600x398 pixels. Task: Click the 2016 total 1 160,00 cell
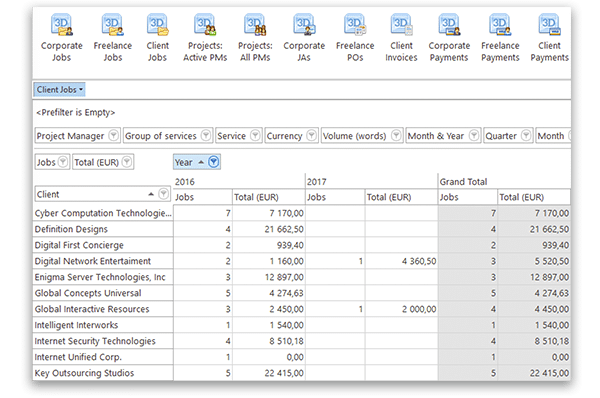point(269,261)
